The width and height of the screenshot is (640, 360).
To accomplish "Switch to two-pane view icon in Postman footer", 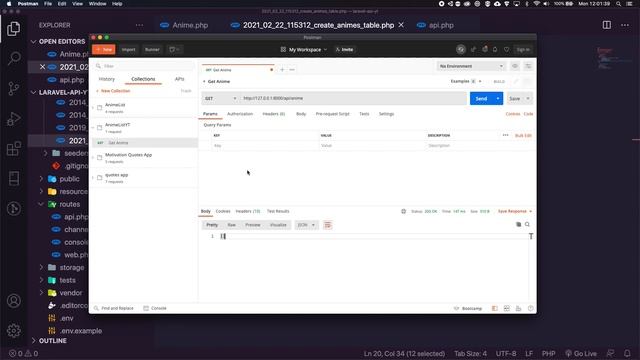I will (507, 308).
